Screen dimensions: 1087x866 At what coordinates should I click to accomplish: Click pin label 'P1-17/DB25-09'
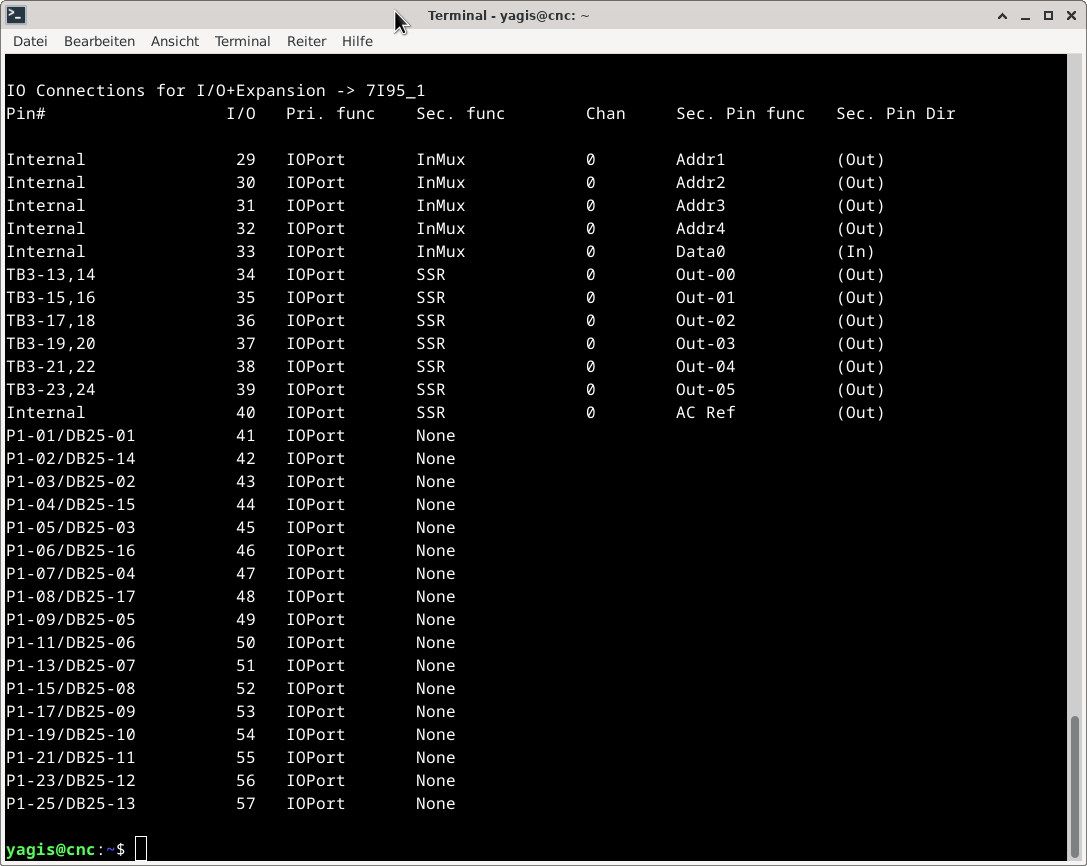pos(71,711)
